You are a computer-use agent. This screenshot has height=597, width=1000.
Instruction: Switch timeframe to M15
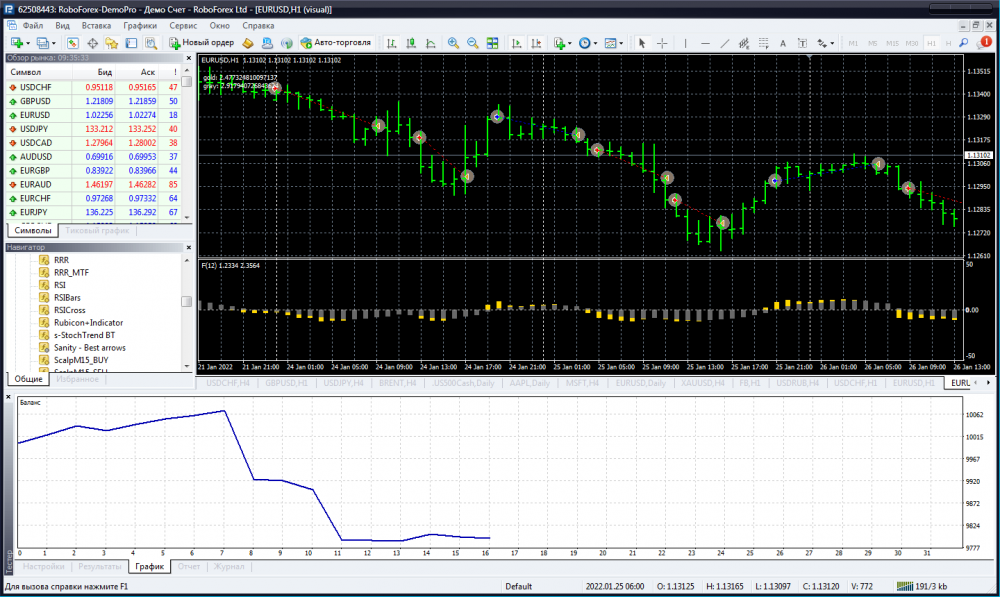(892, 43)
